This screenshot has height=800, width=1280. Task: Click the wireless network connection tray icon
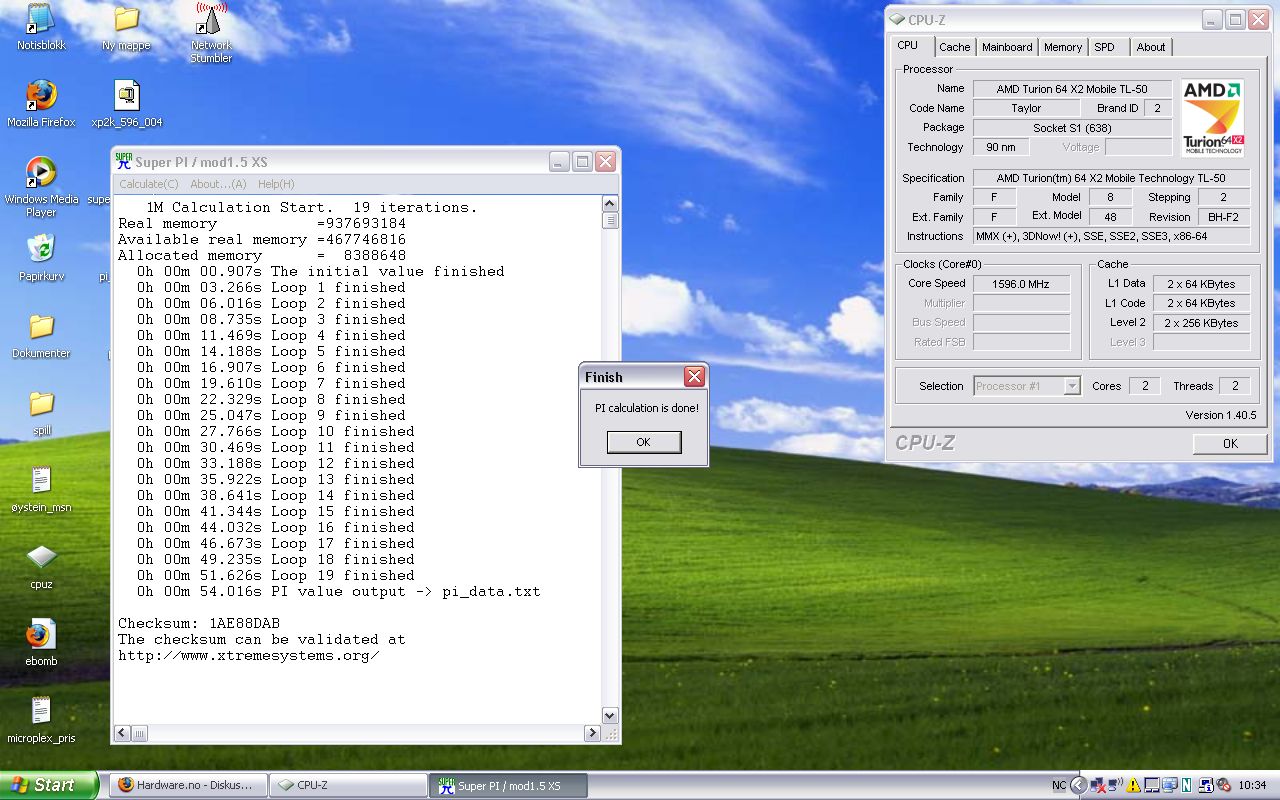1116,785
